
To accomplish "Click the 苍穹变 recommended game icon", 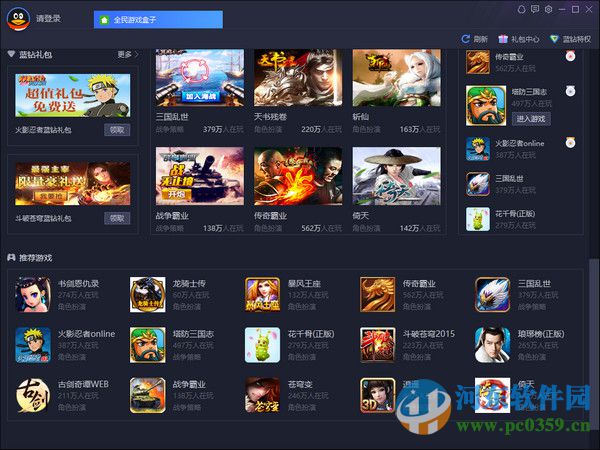I will (262, 395).
